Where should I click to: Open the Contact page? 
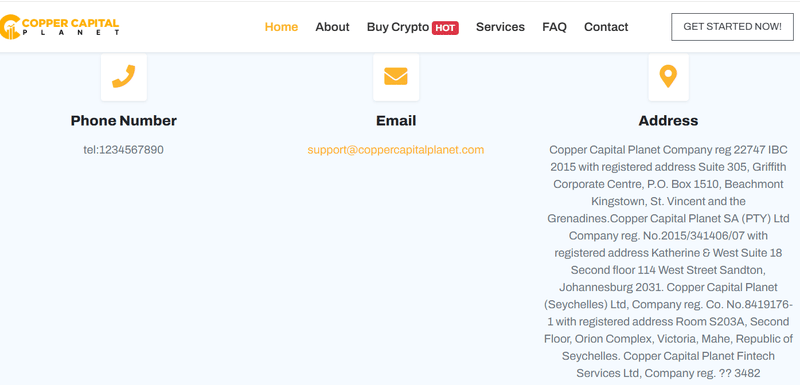[x=606, y=27]
